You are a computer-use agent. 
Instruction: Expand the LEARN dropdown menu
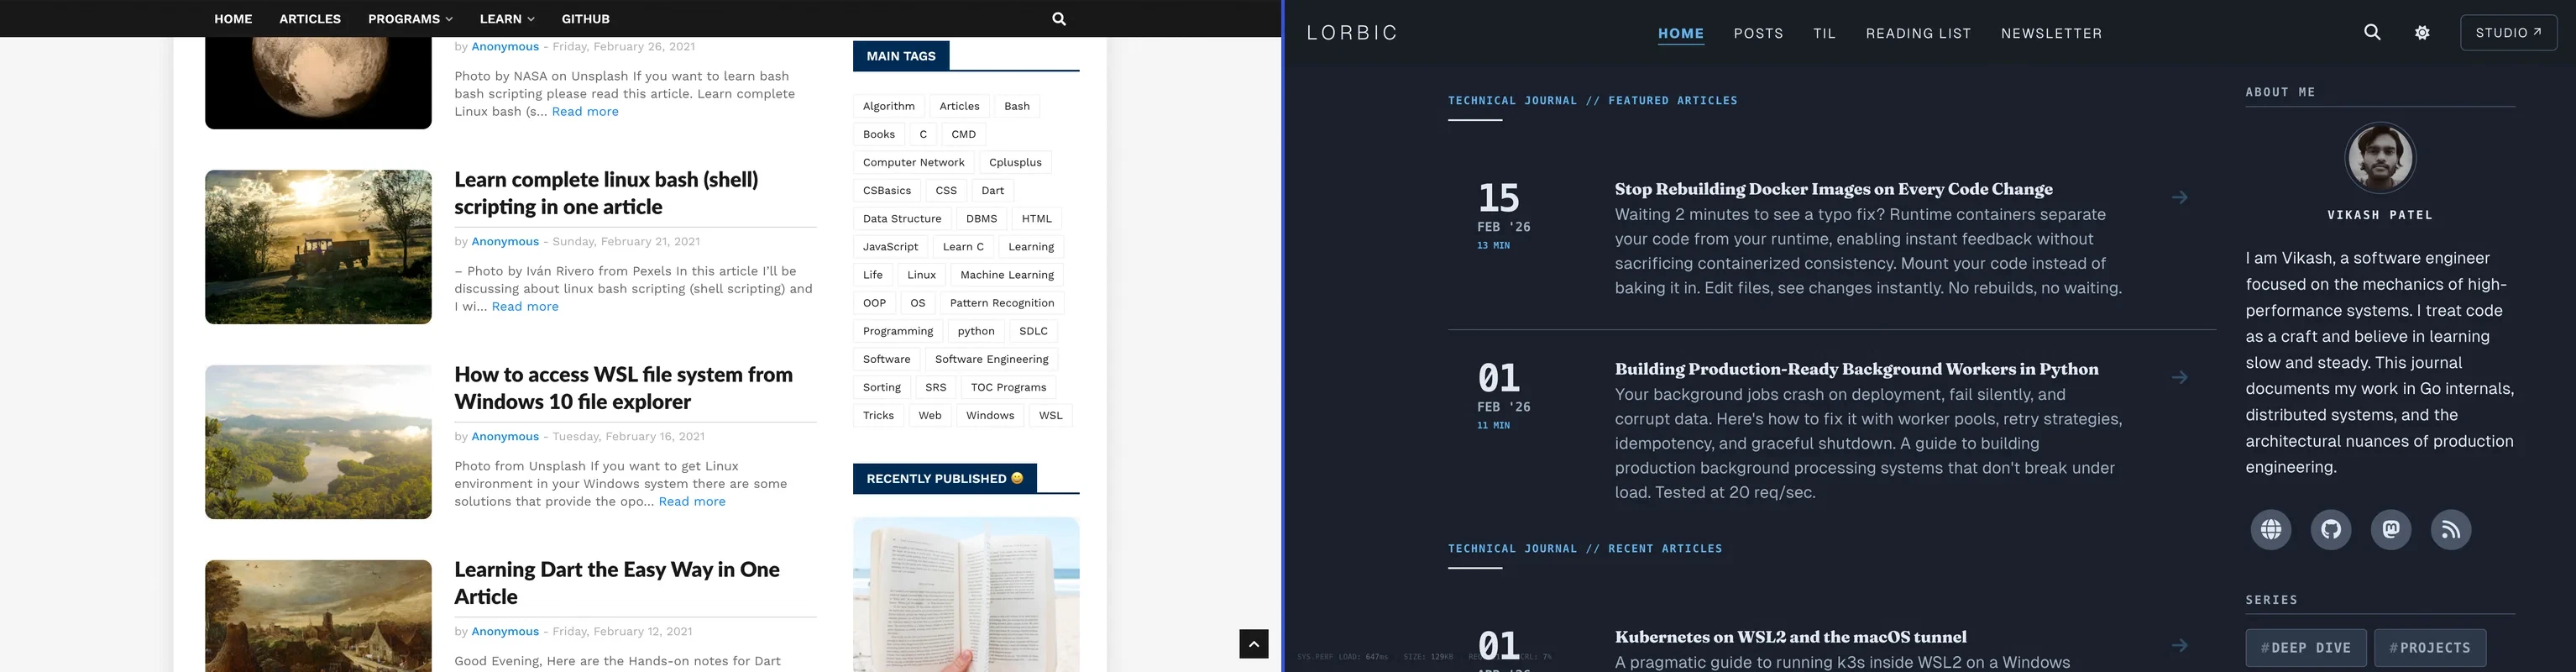[507, 19]
